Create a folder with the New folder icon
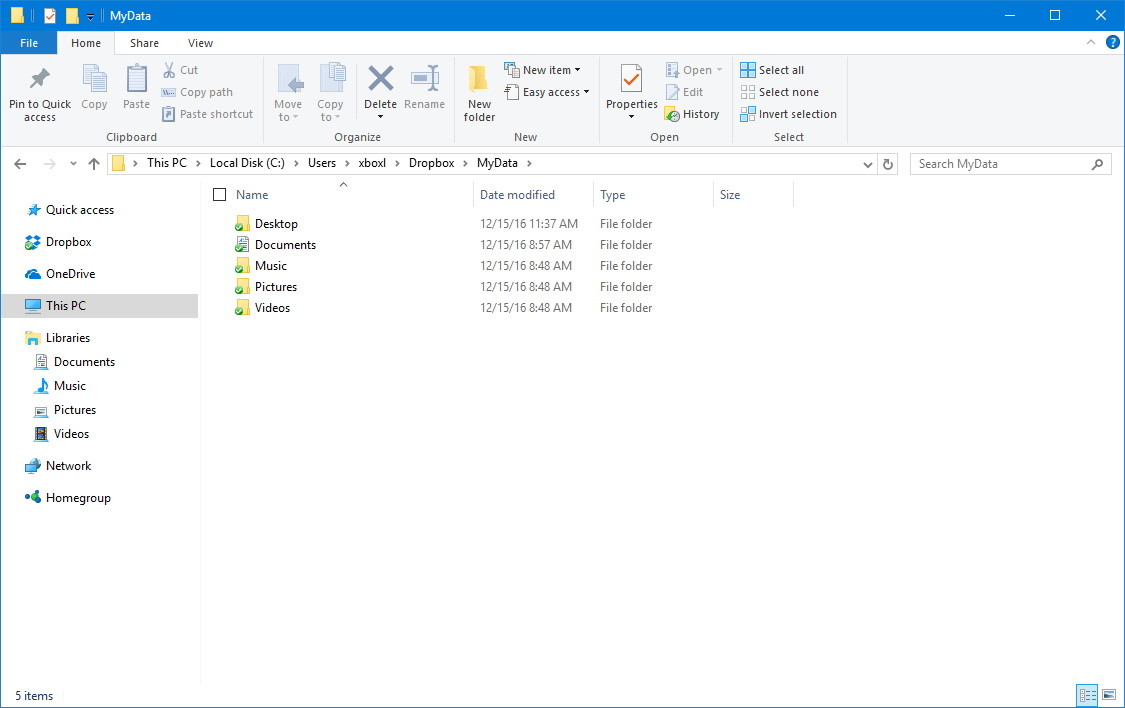1125x708 pixels. (x=478, y=92)
